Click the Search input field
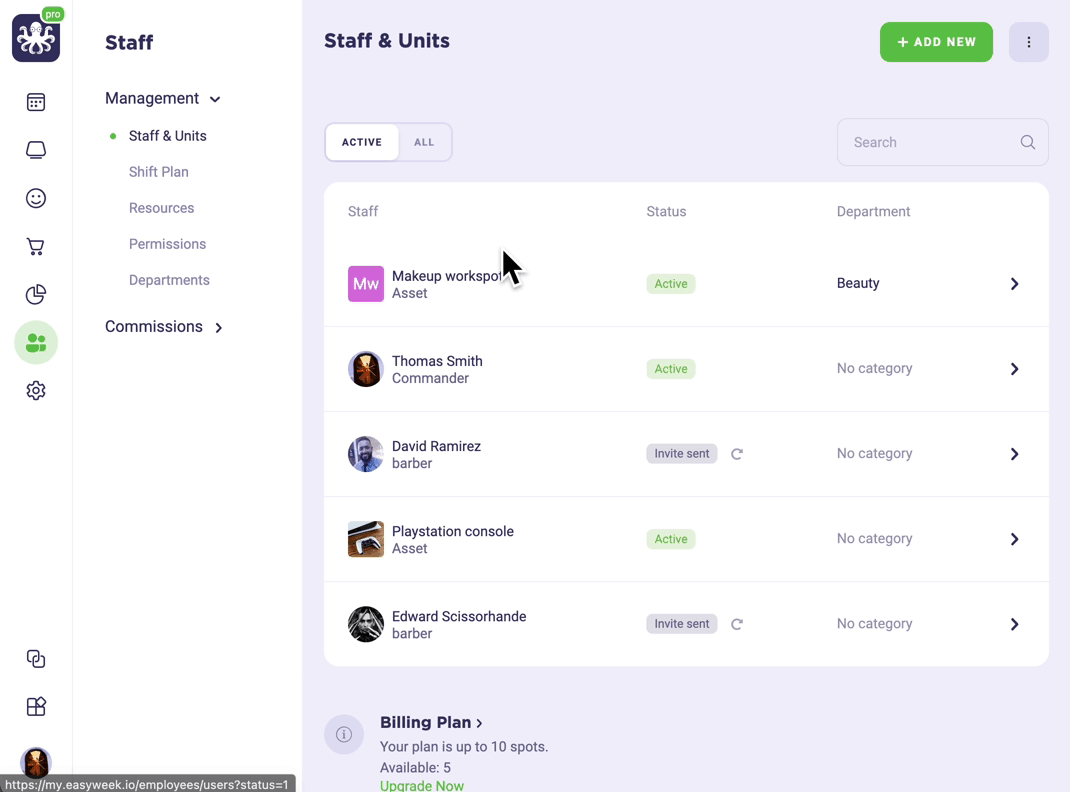 [x=942, y=142]
